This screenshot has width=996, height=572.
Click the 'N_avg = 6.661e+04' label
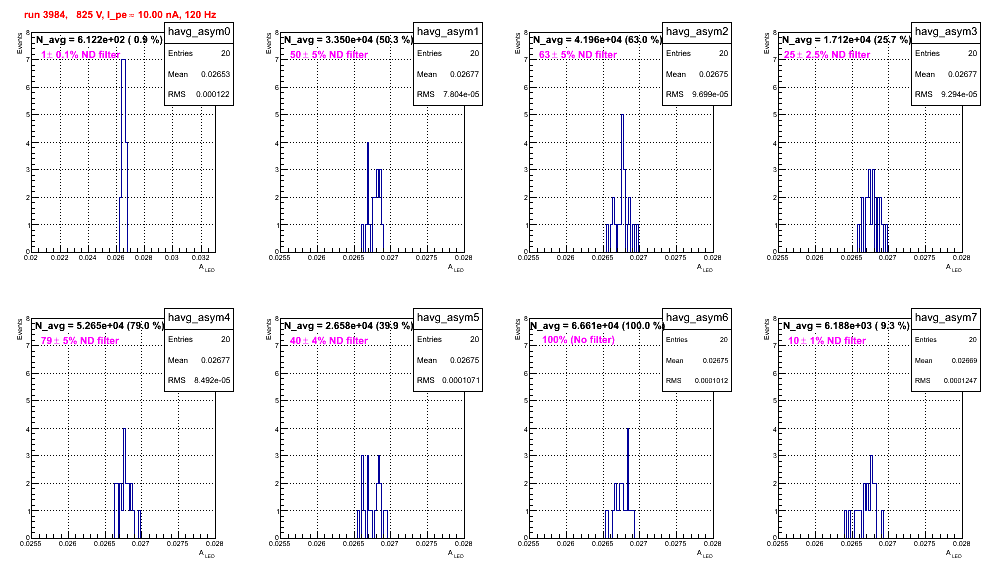click(597, 325)
